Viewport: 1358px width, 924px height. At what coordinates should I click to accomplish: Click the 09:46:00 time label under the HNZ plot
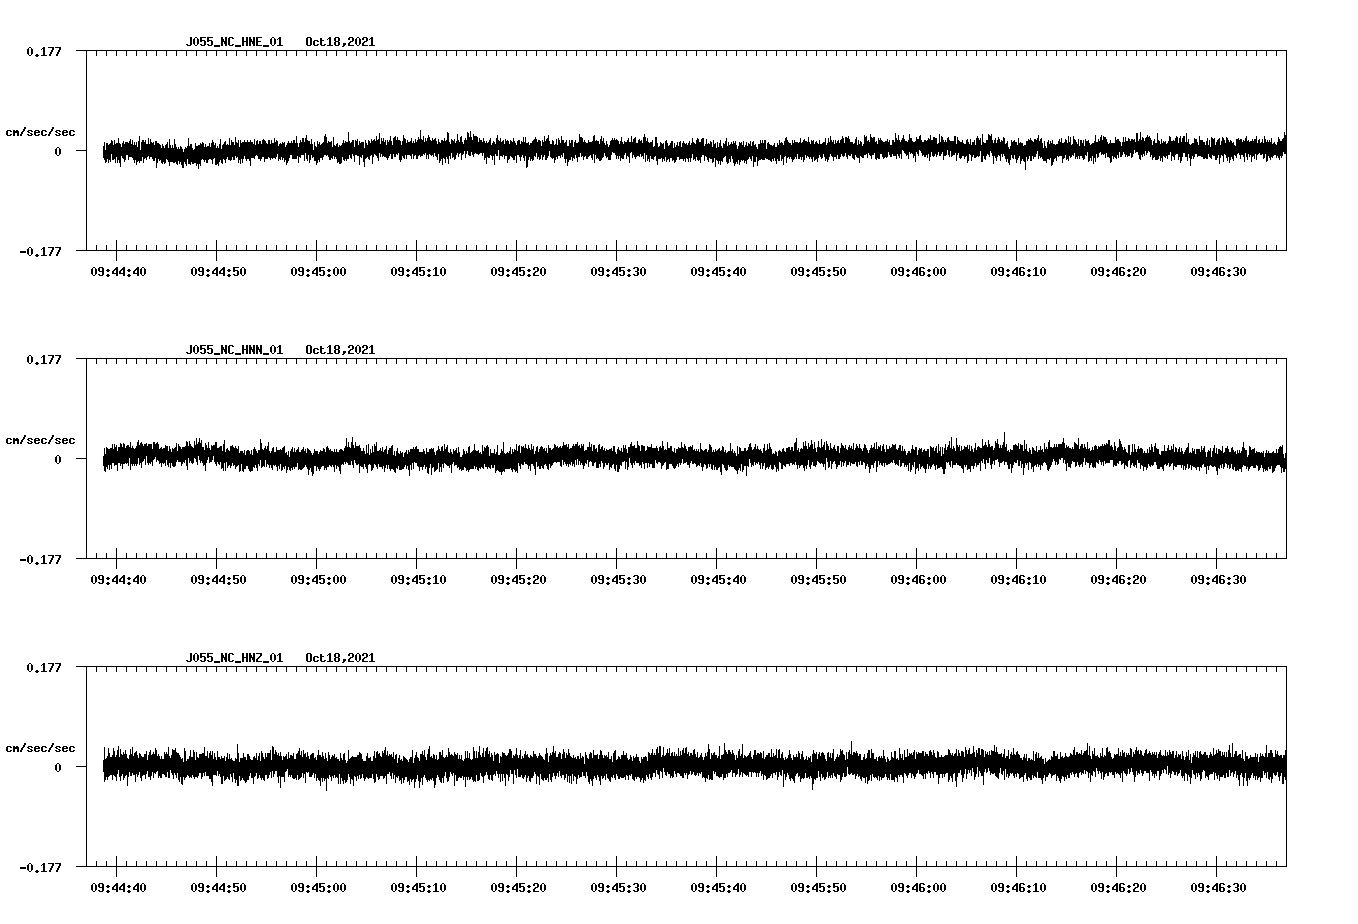coord(918,887)
